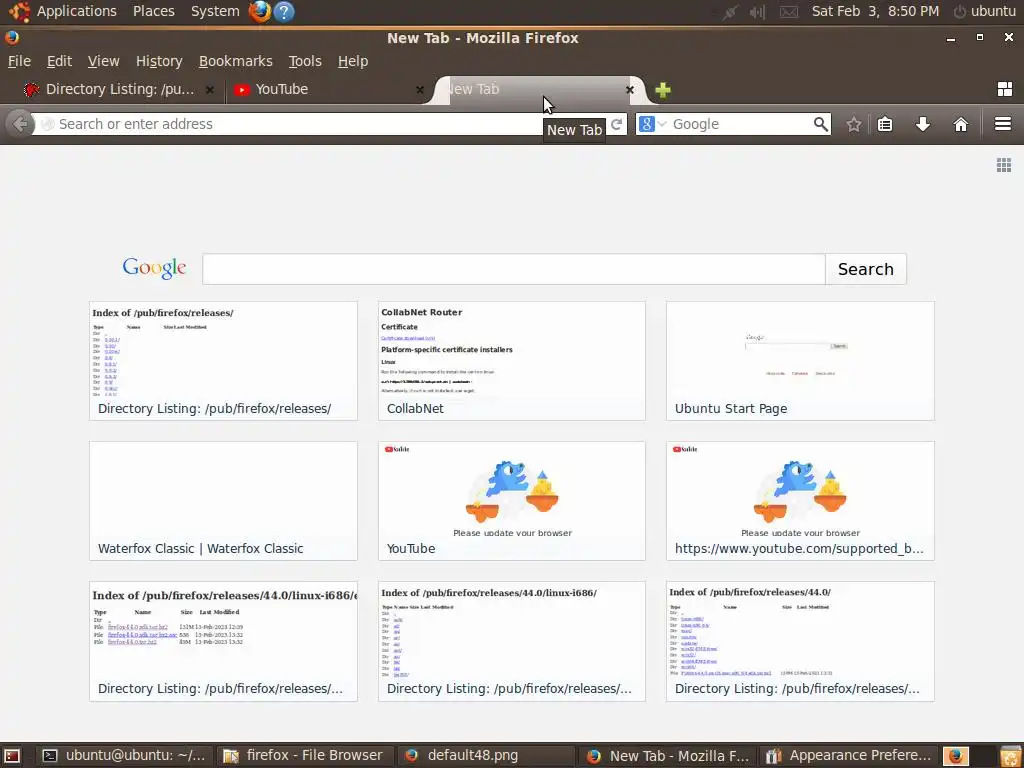The width and height of the screenshot is (1024, 768).
Task: Click the Google logo on page
Action: coord(154,268)
